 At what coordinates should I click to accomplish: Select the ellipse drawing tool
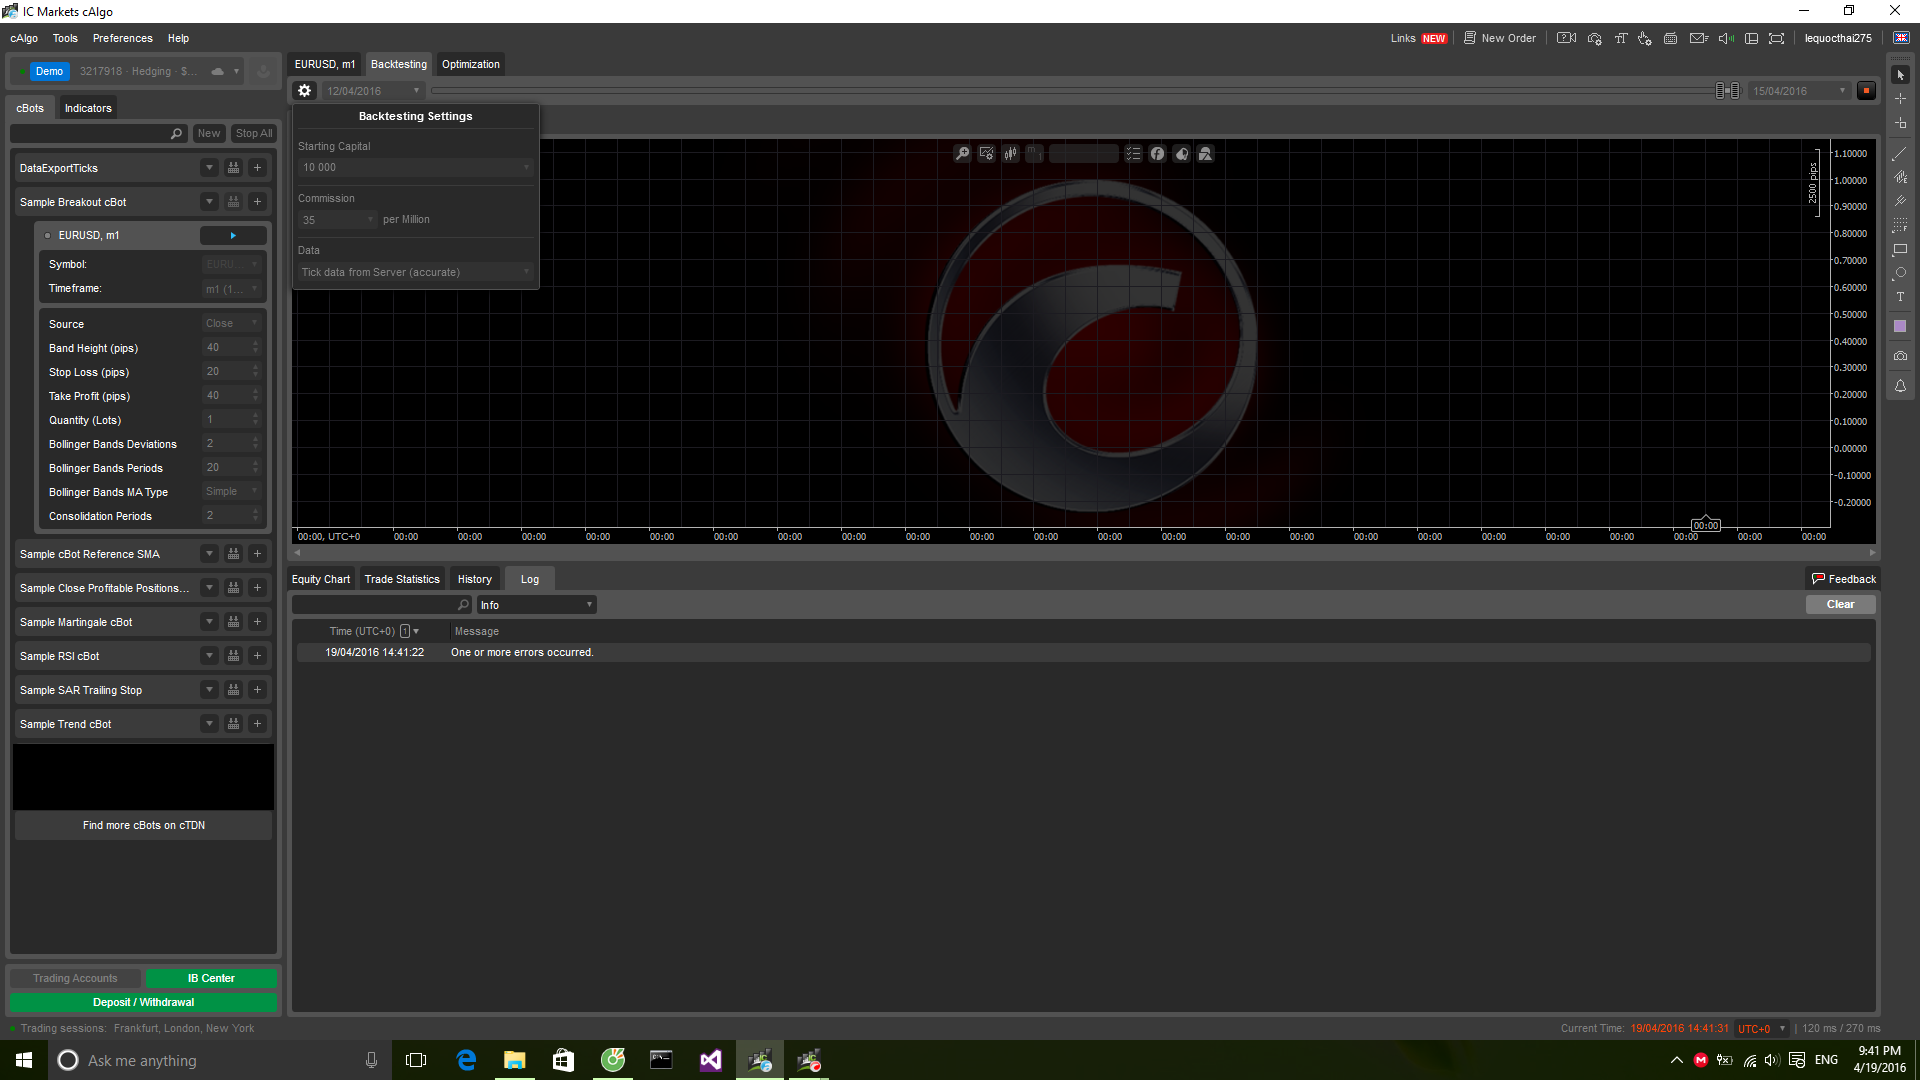1900,273
